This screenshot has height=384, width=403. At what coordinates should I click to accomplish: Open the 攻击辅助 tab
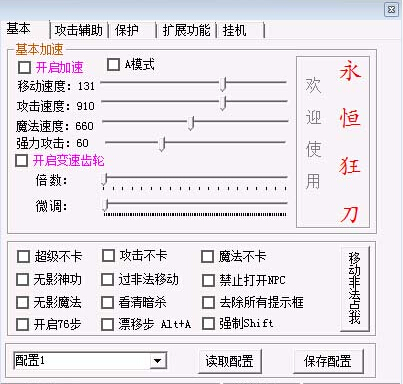click(x=79, y=31)
